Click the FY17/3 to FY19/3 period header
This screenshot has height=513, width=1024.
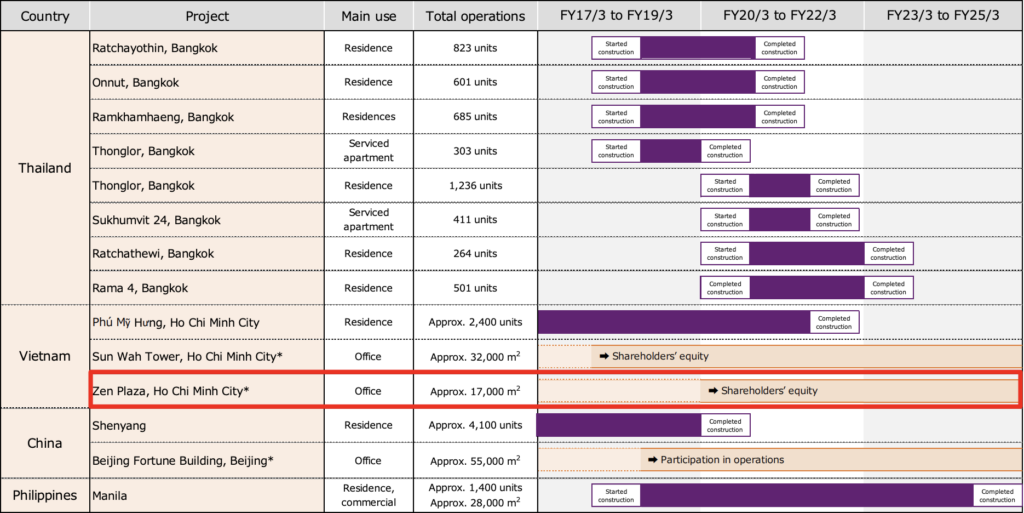click(618, 16)
